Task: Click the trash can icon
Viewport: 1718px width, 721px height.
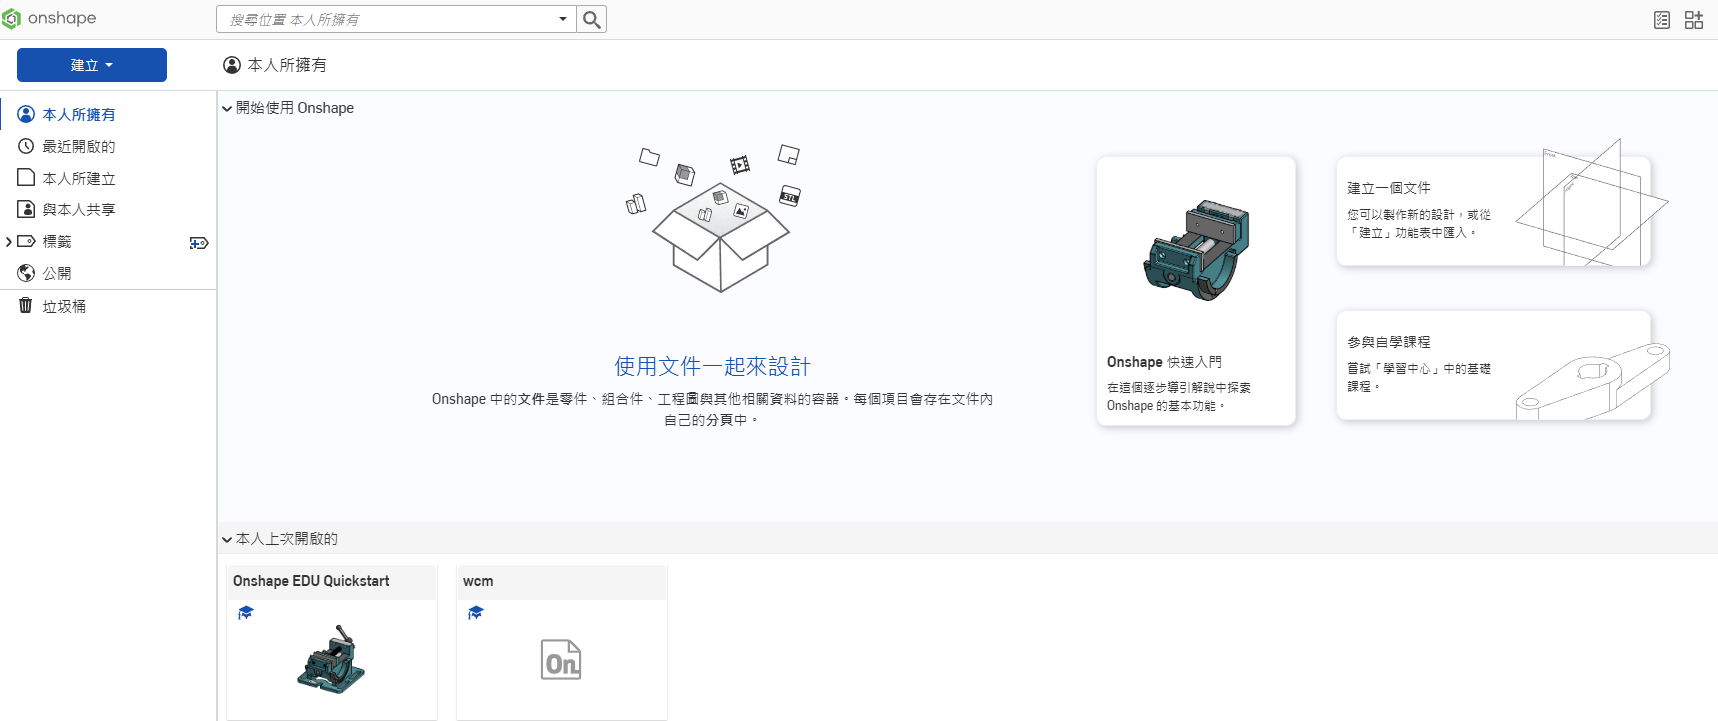Action: pyautogui.click(x=26, y=305)
